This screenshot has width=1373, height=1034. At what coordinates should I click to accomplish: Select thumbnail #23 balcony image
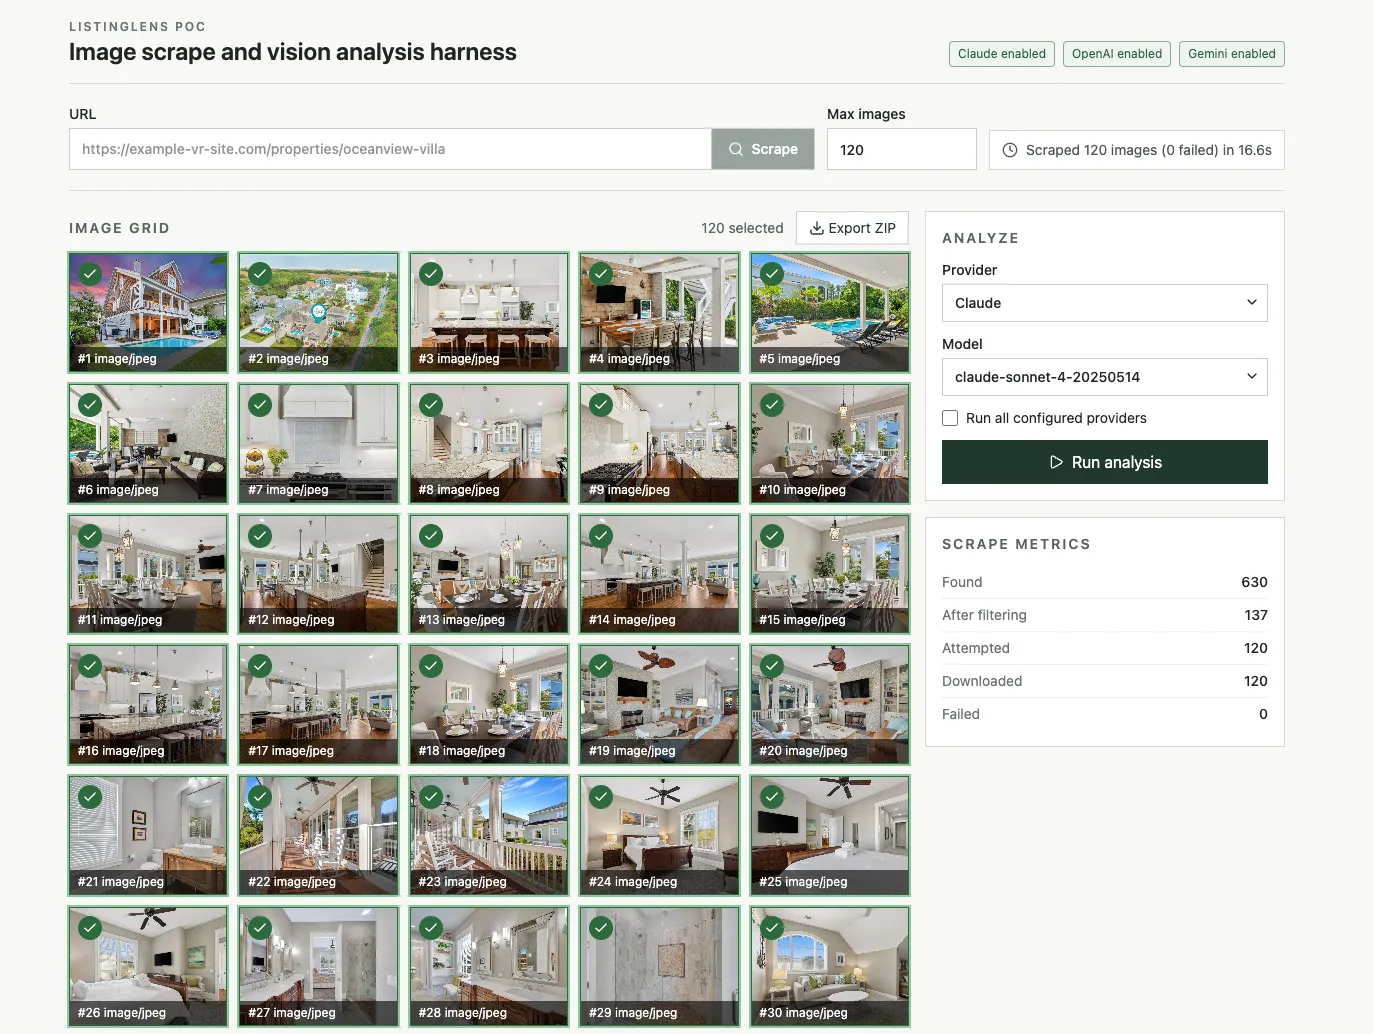click(489, 835)
